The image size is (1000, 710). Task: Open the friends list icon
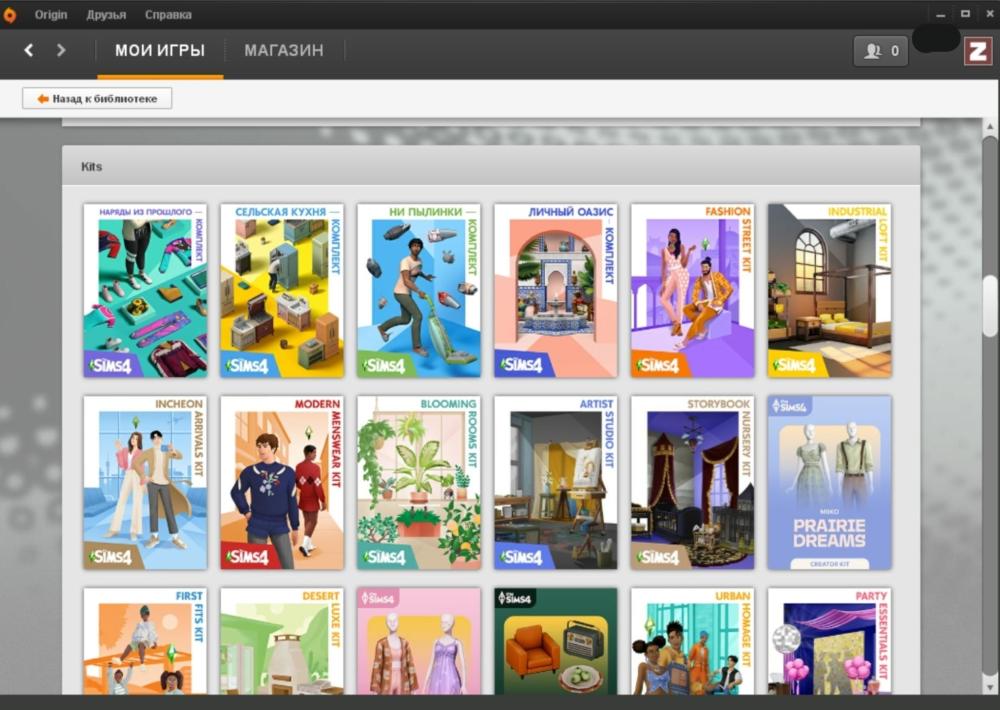[x=880, y=51]
